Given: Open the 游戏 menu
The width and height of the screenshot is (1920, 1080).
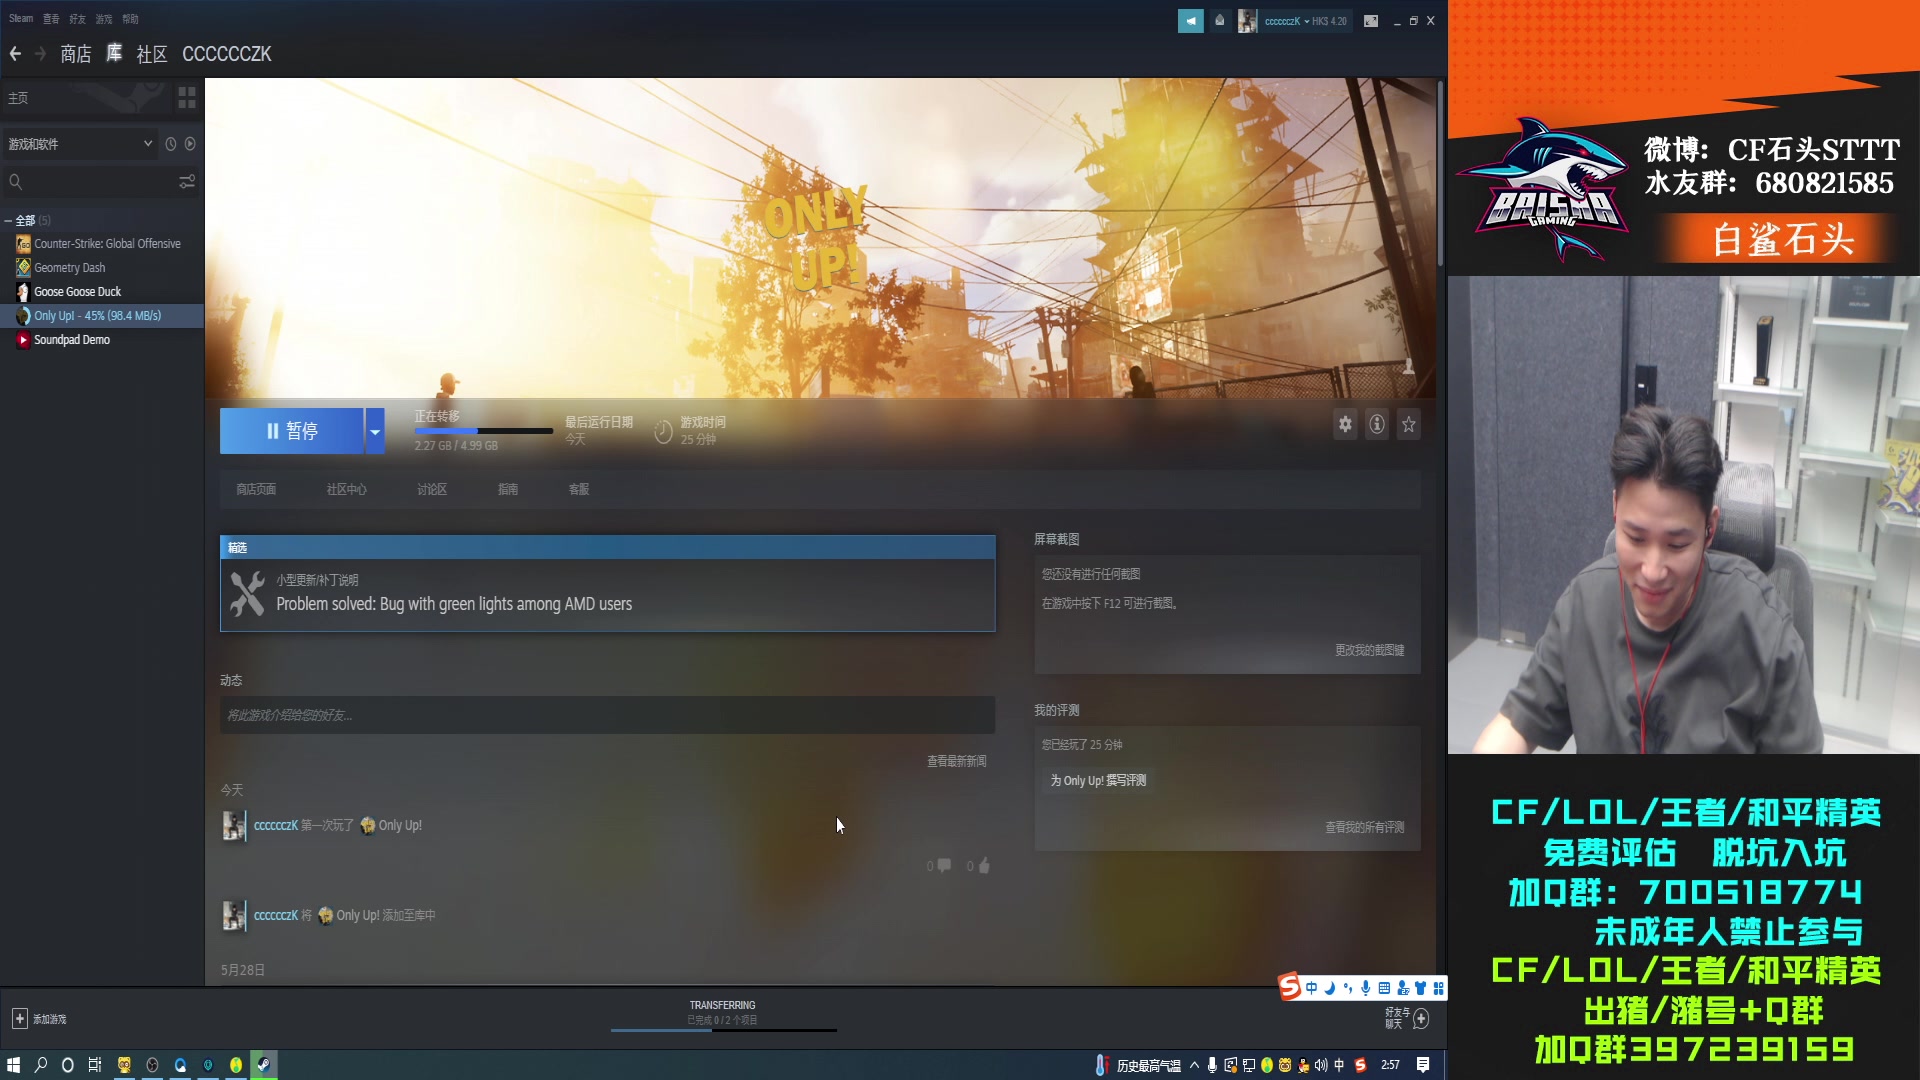Looking at the screenshot, I should coord(104,19).
